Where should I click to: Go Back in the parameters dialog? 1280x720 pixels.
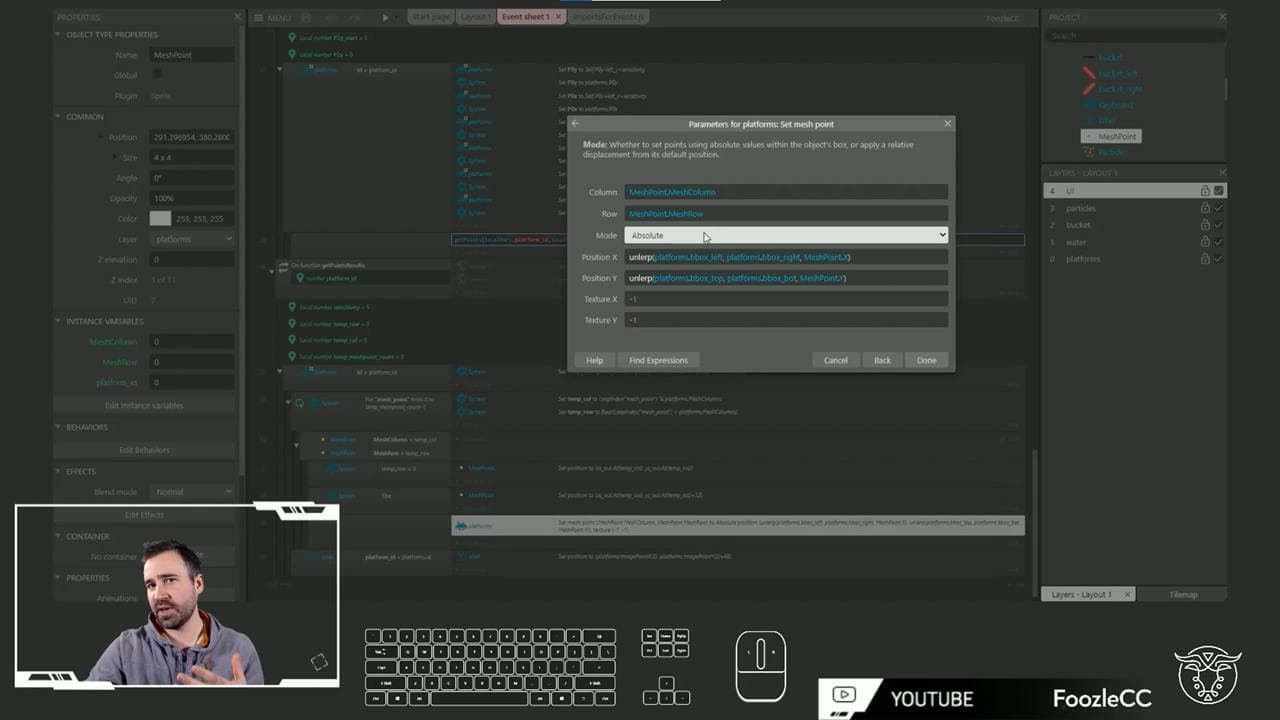tap(882, 360)
